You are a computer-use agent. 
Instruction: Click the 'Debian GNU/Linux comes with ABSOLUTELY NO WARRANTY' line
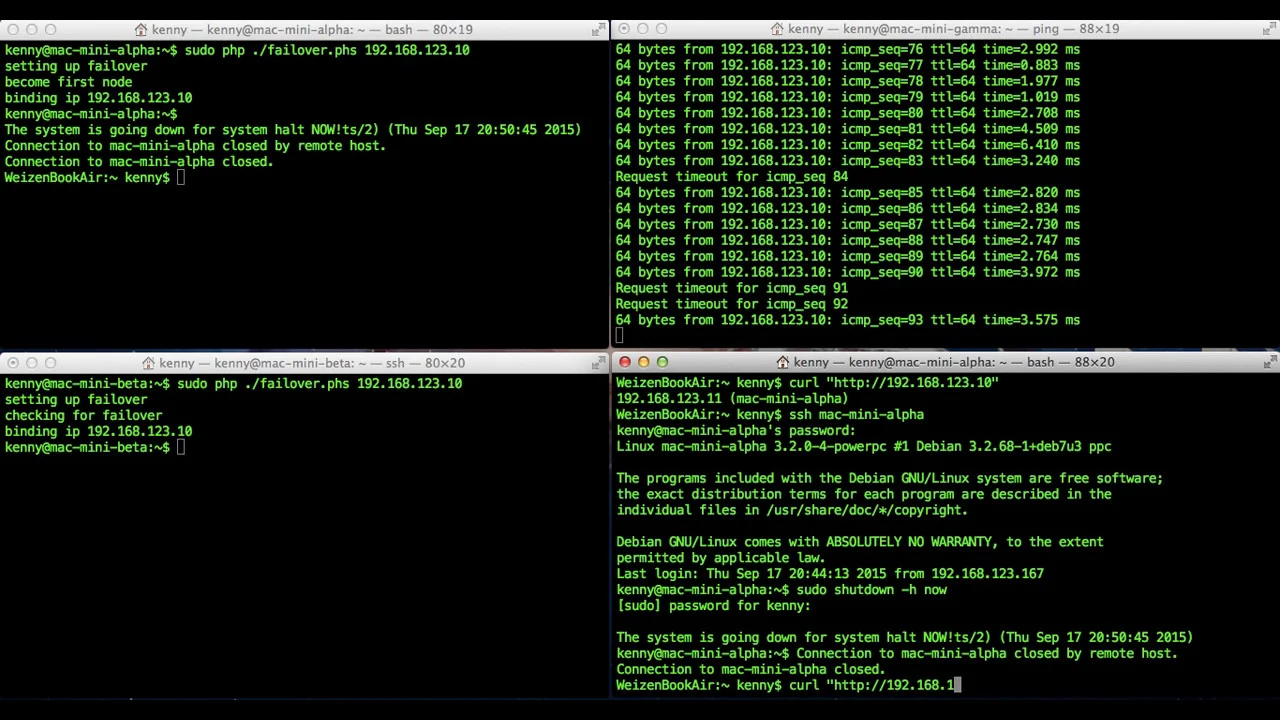click(x=860, y=541)
